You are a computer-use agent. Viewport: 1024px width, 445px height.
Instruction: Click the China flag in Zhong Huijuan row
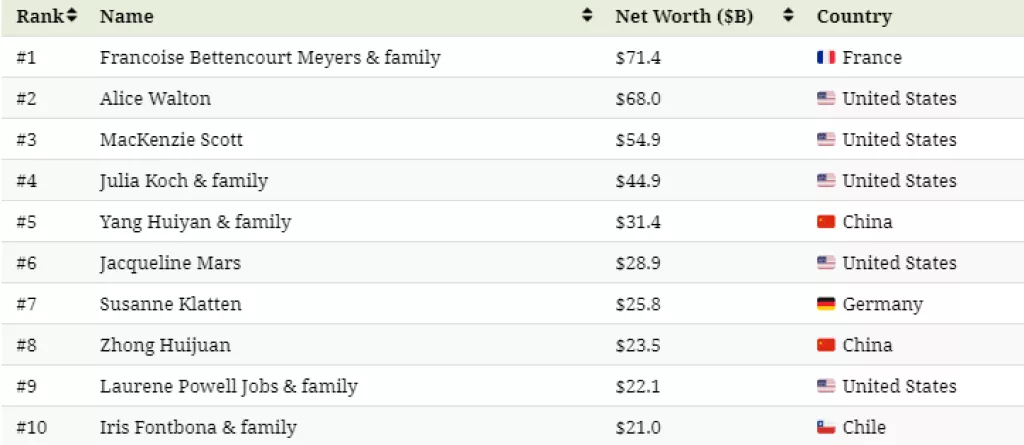click(825, 345)
